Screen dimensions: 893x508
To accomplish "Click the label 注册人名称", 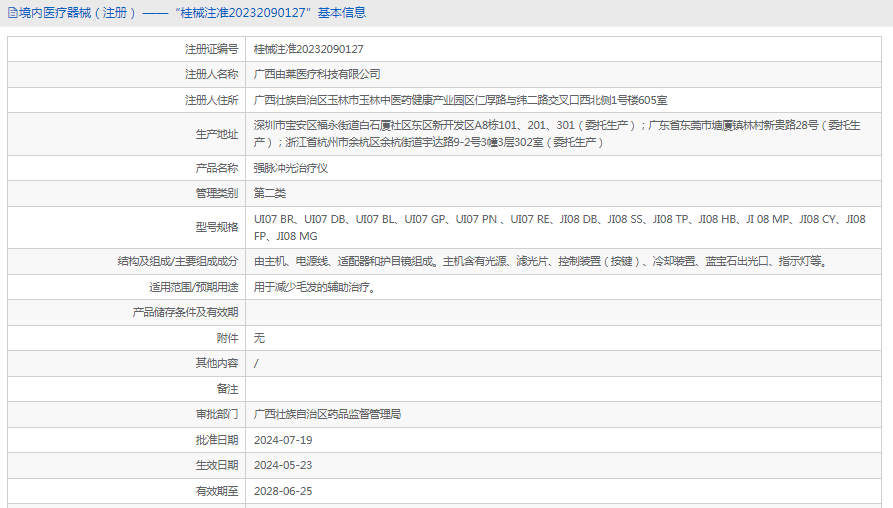I will [x=211, y=75].
